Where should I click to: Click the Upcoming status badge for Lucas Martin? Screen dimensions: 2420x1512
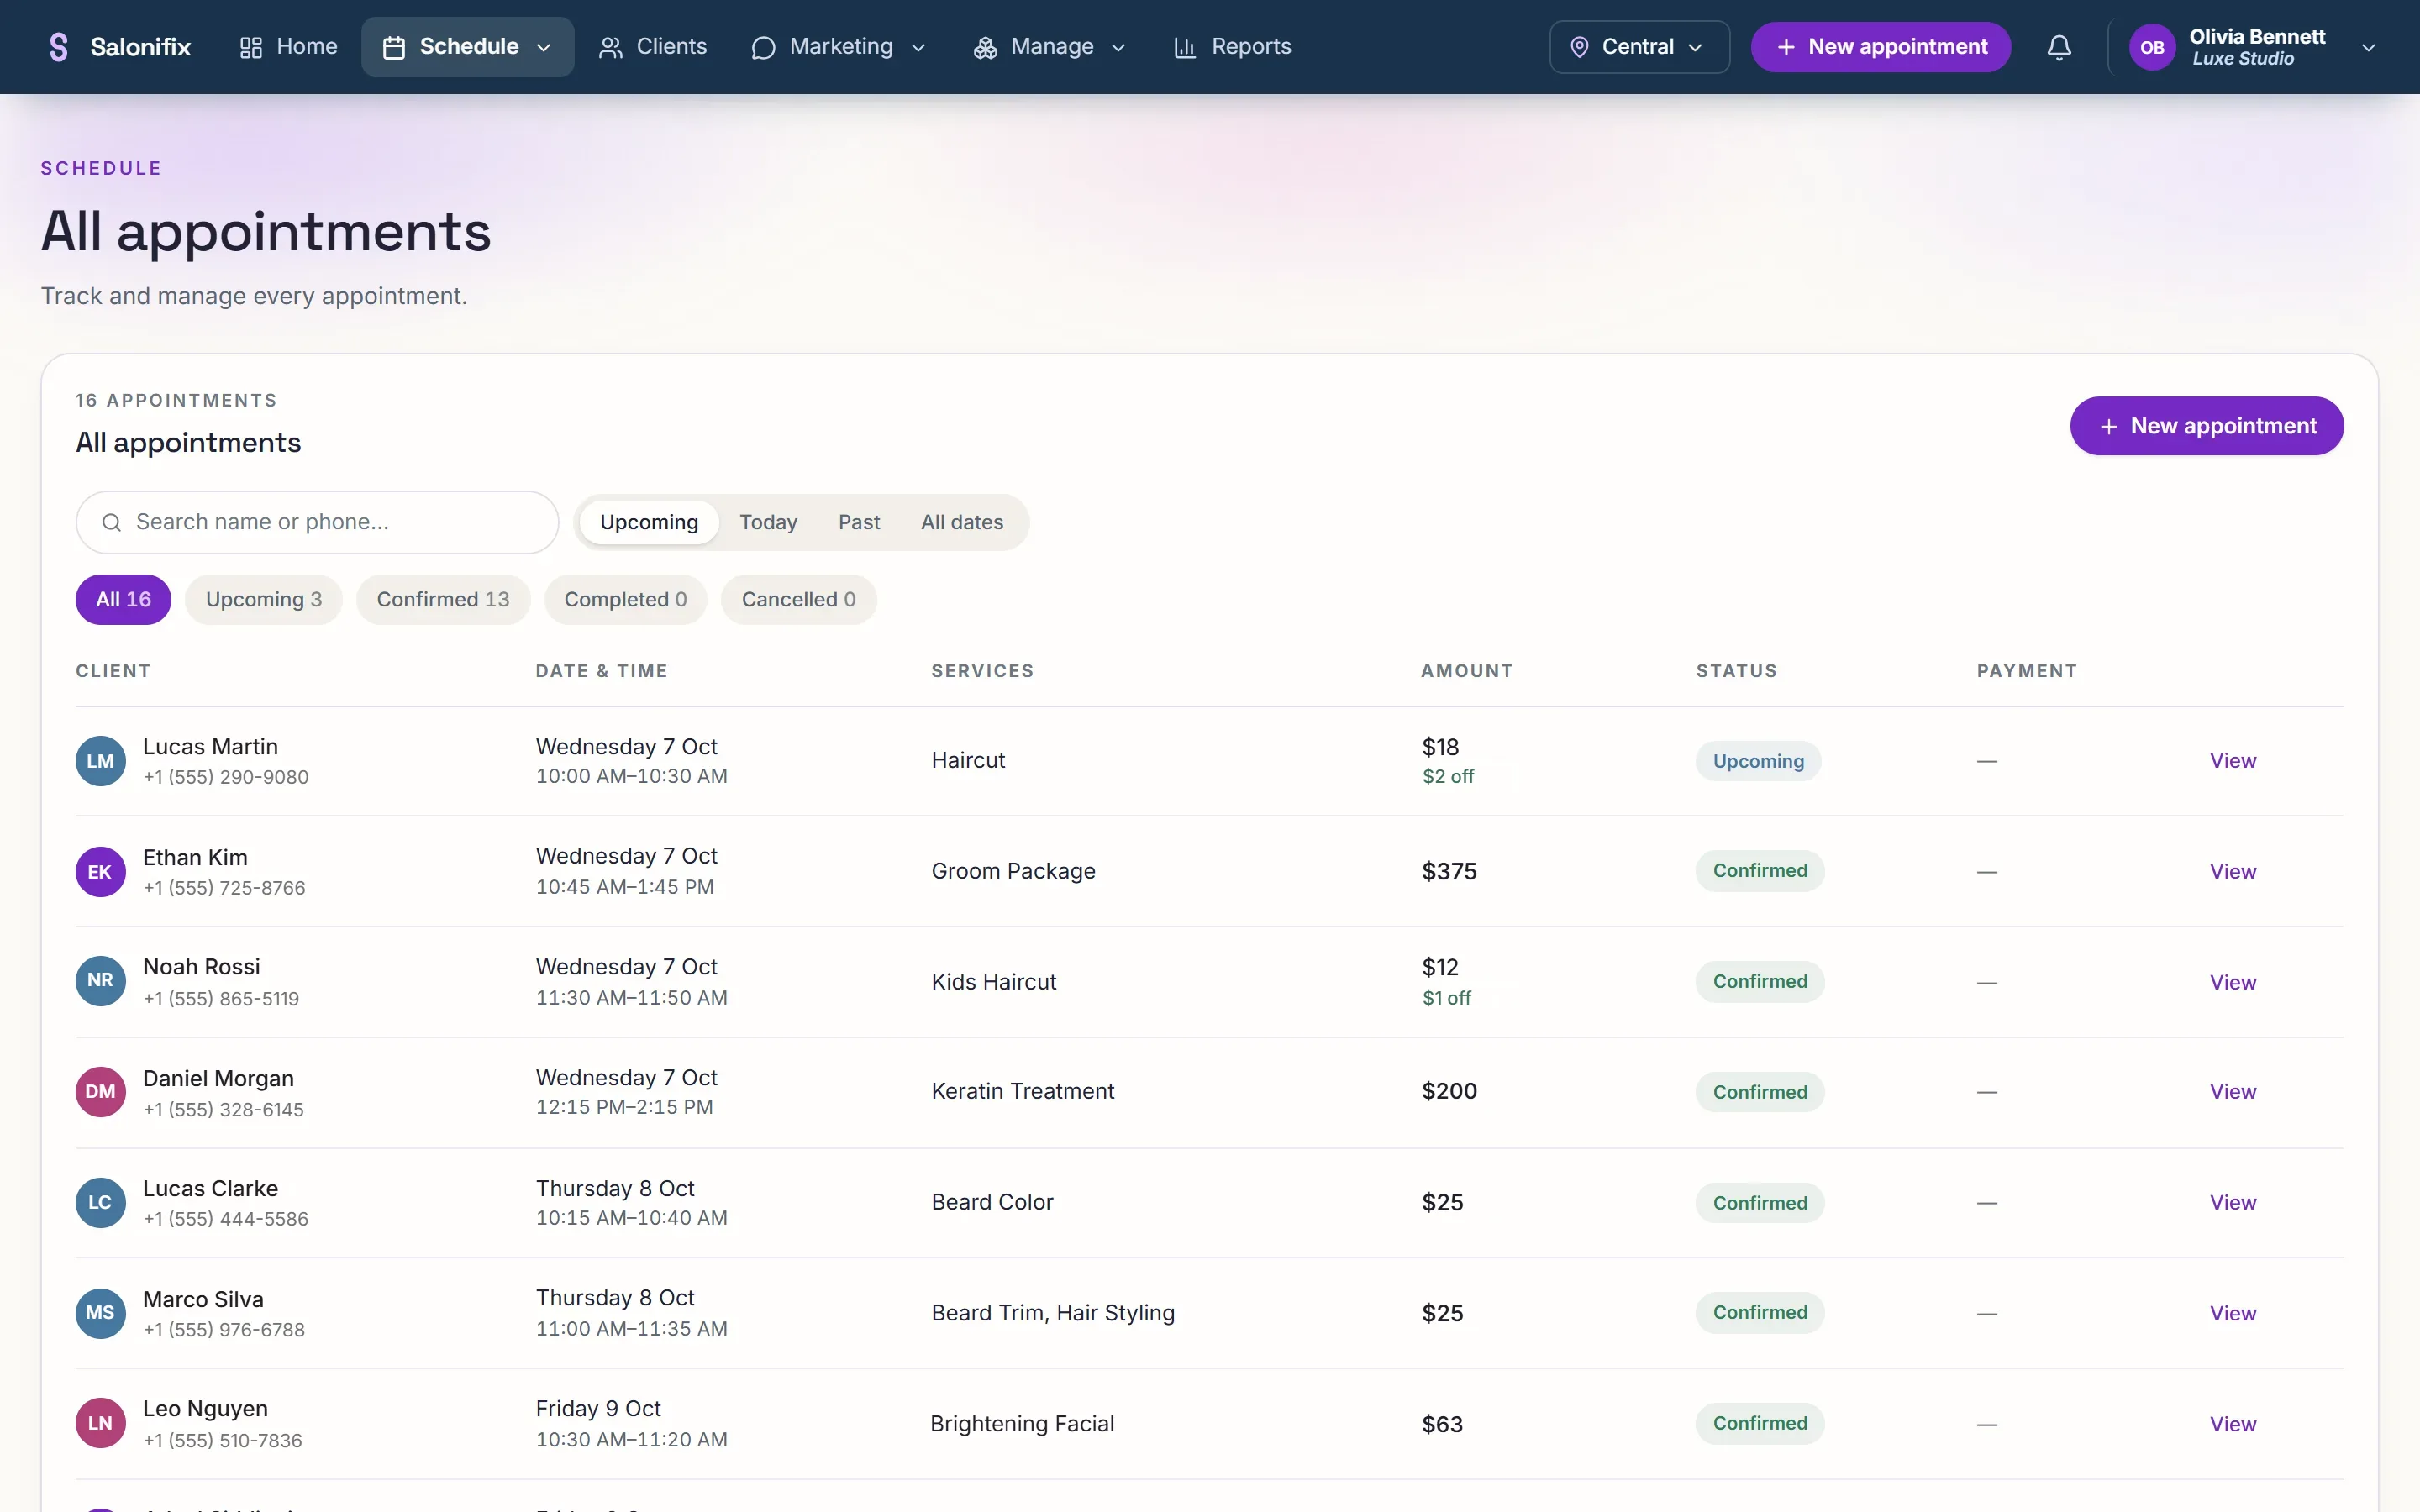click(1758, 761)
